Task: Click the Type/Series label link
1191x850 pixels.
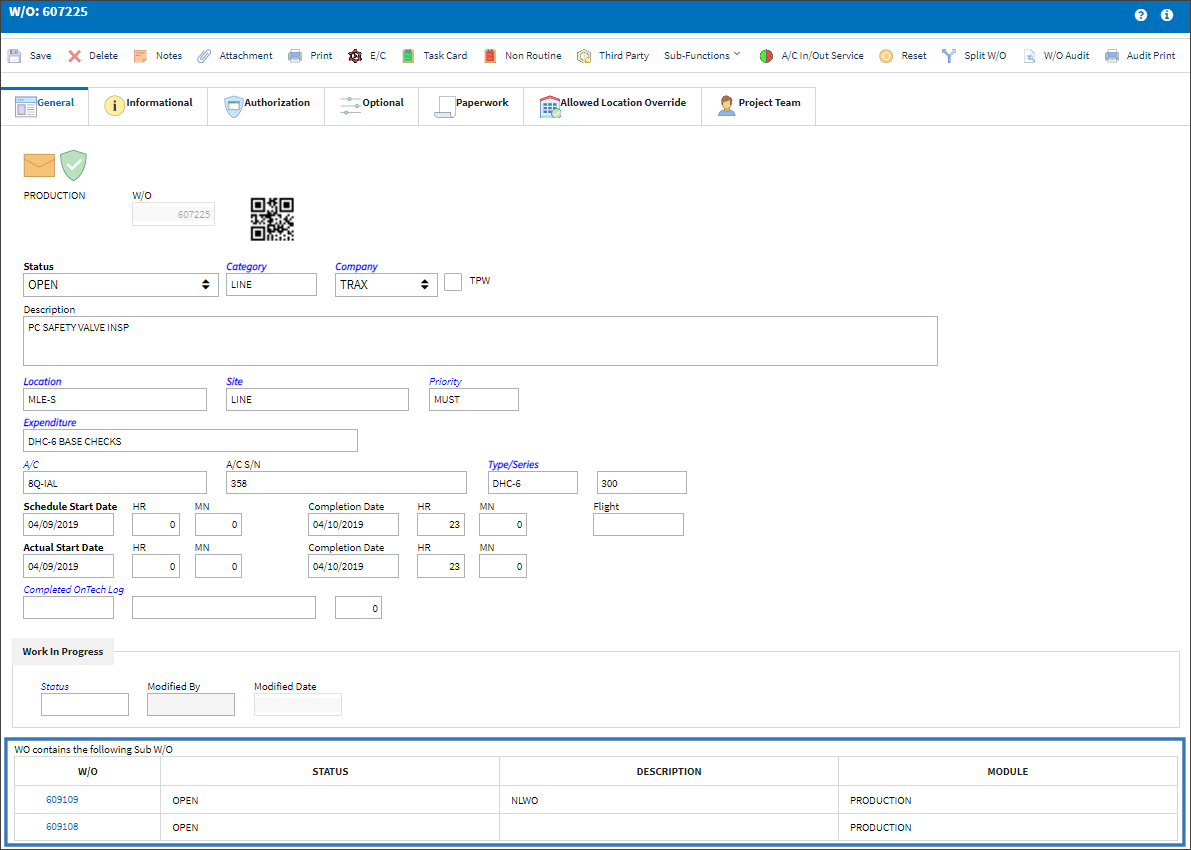Action: (x=513, y=464)
